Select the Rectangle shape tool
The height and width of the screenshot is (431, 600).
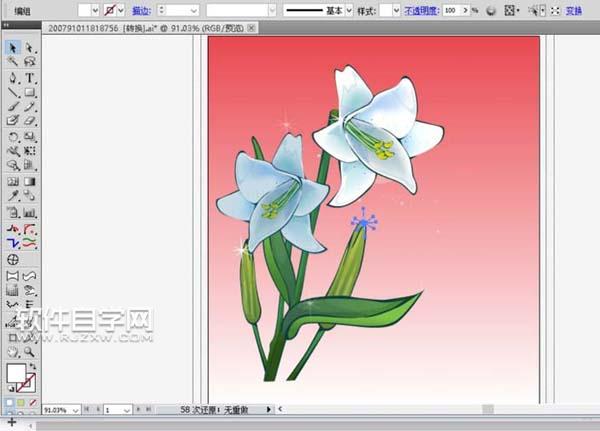[30, 91]
